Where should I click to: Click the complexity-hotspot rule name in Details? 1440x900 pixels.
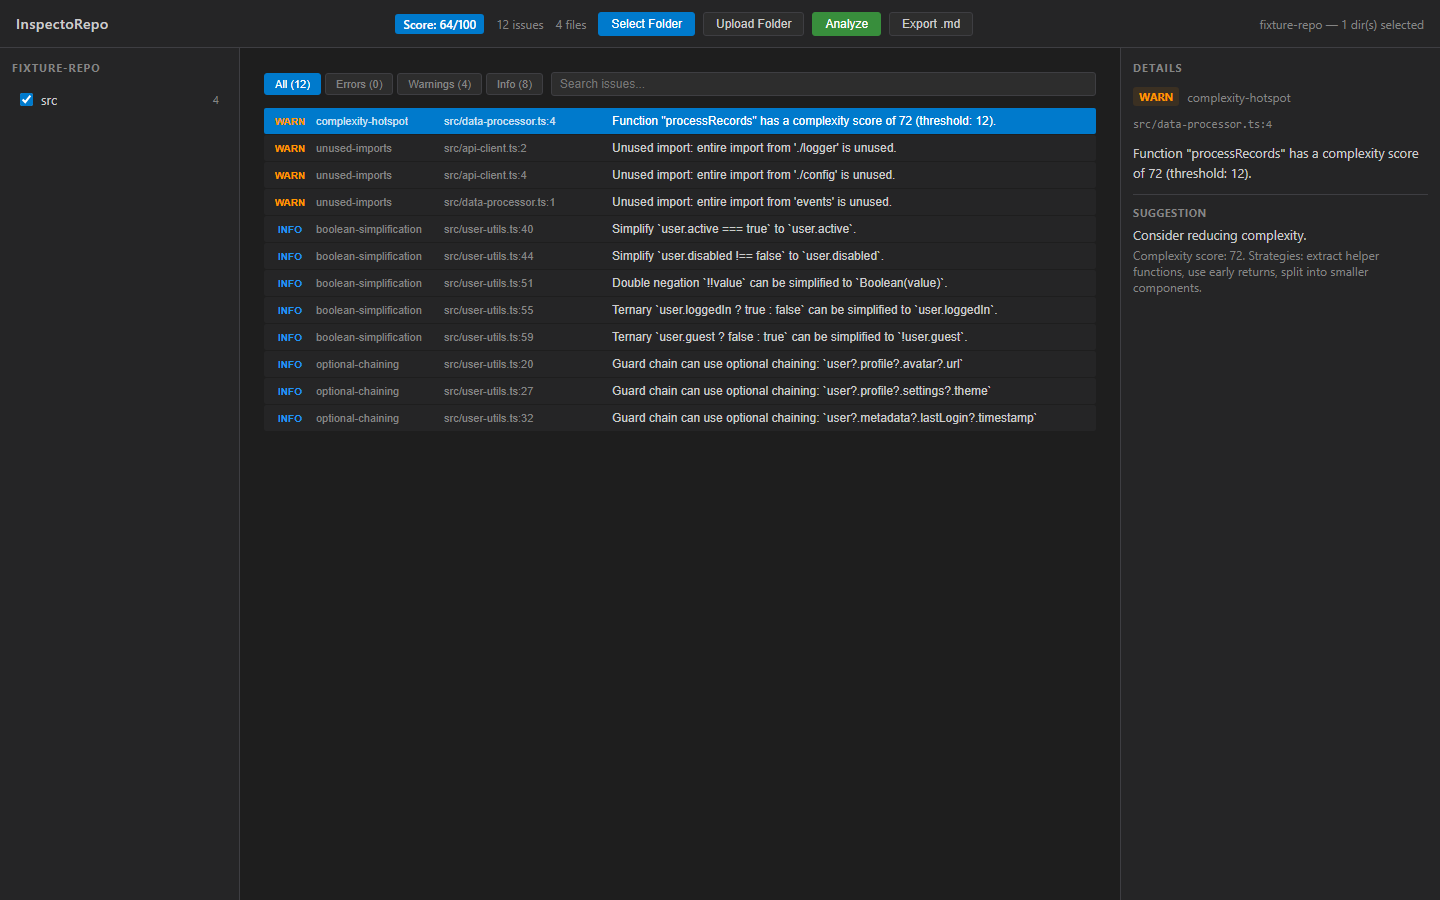point(1239,98)
